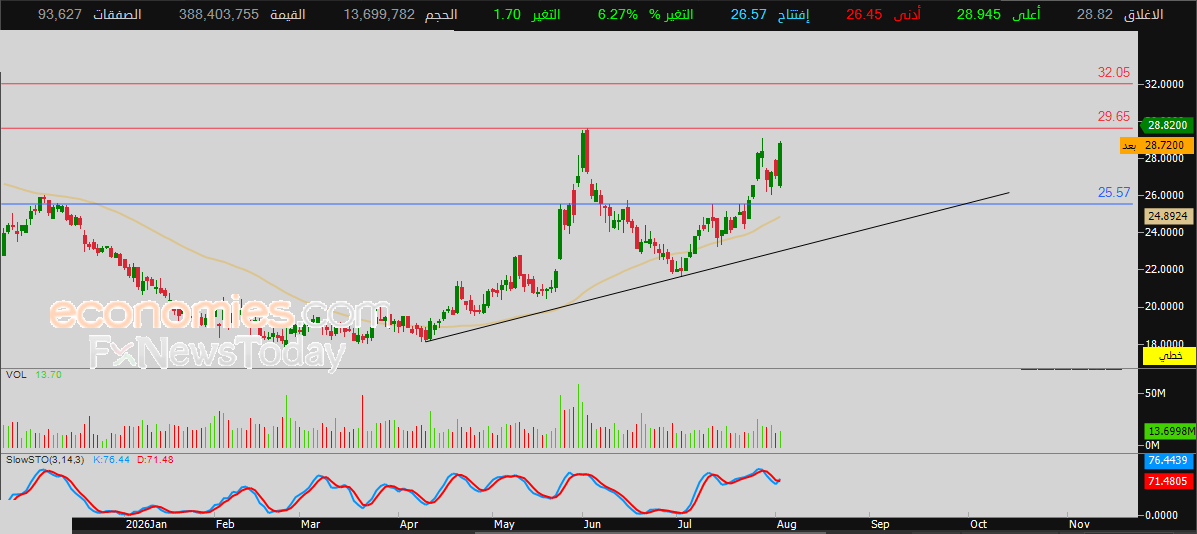Select the 29.65 red resistance line label
Image resolution: width=1197 pixels, height=534 pixels.
click(x=1113, y=117)
